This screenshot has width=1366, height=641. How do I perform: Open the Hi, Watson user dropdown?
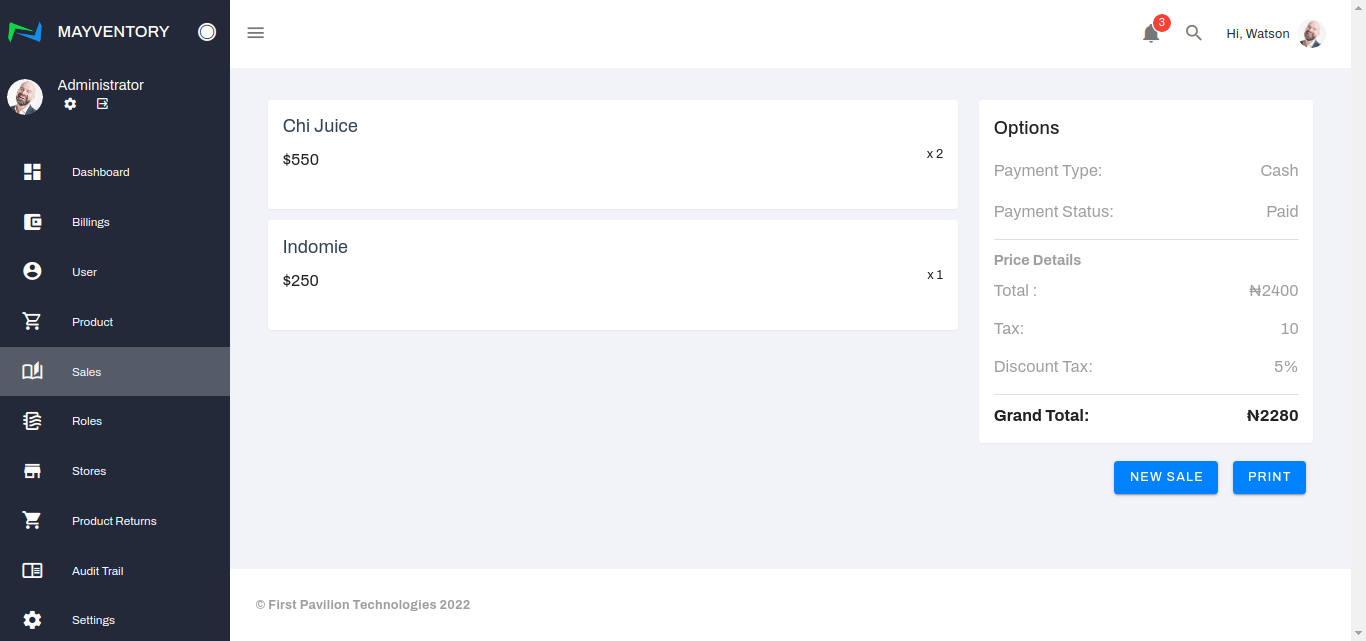point(1275,34)
